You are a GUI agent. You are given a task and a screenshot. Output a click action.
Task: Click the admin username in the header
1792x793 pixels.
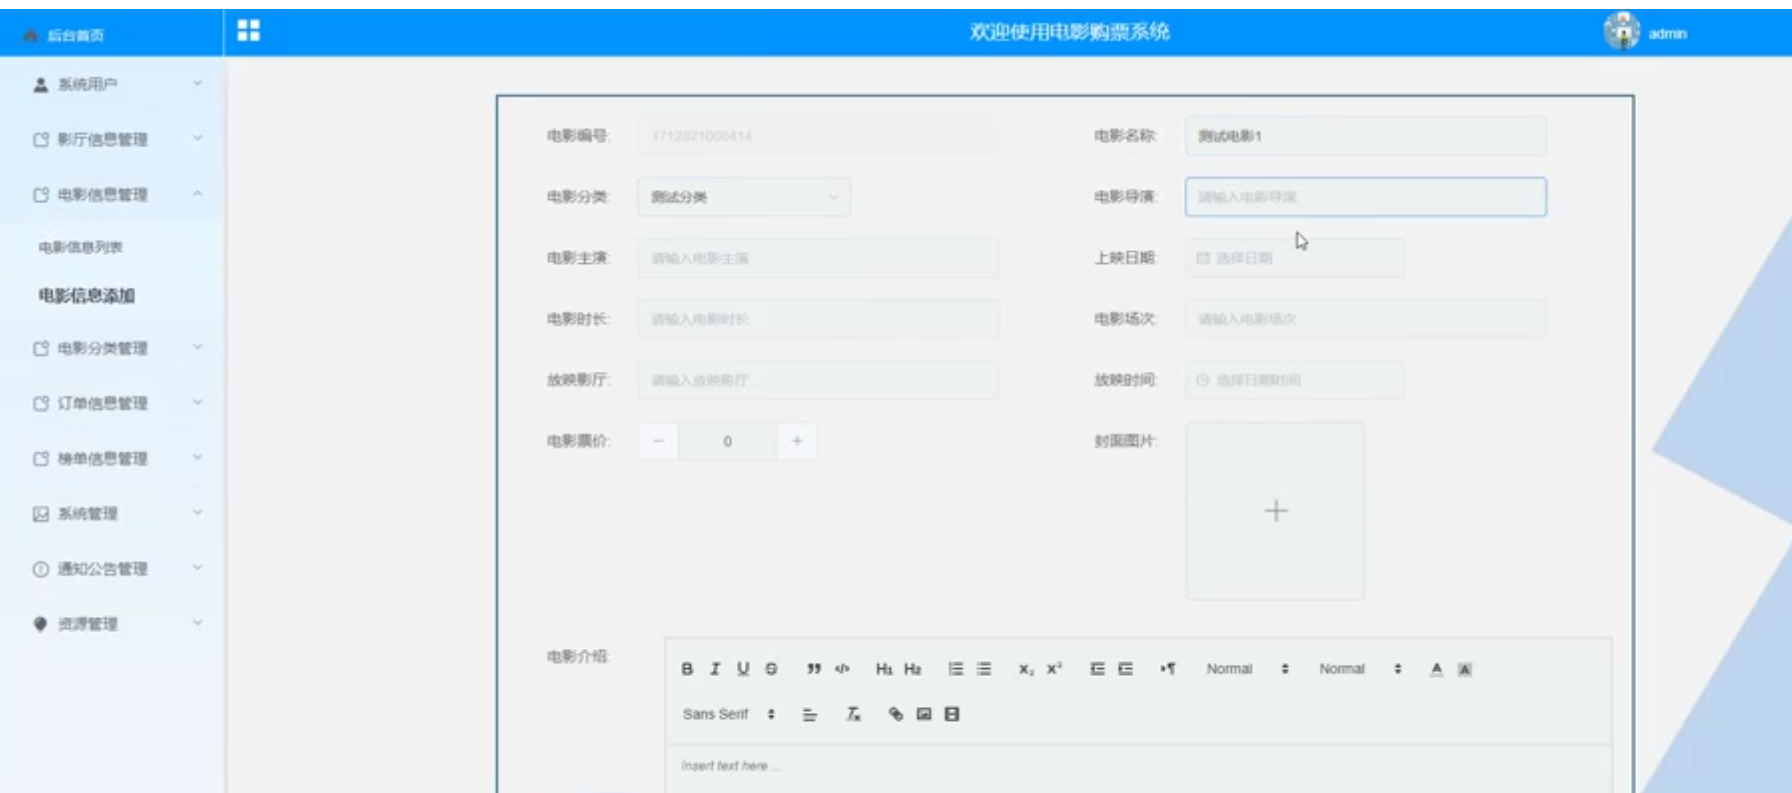click(x=1667, y=33)
